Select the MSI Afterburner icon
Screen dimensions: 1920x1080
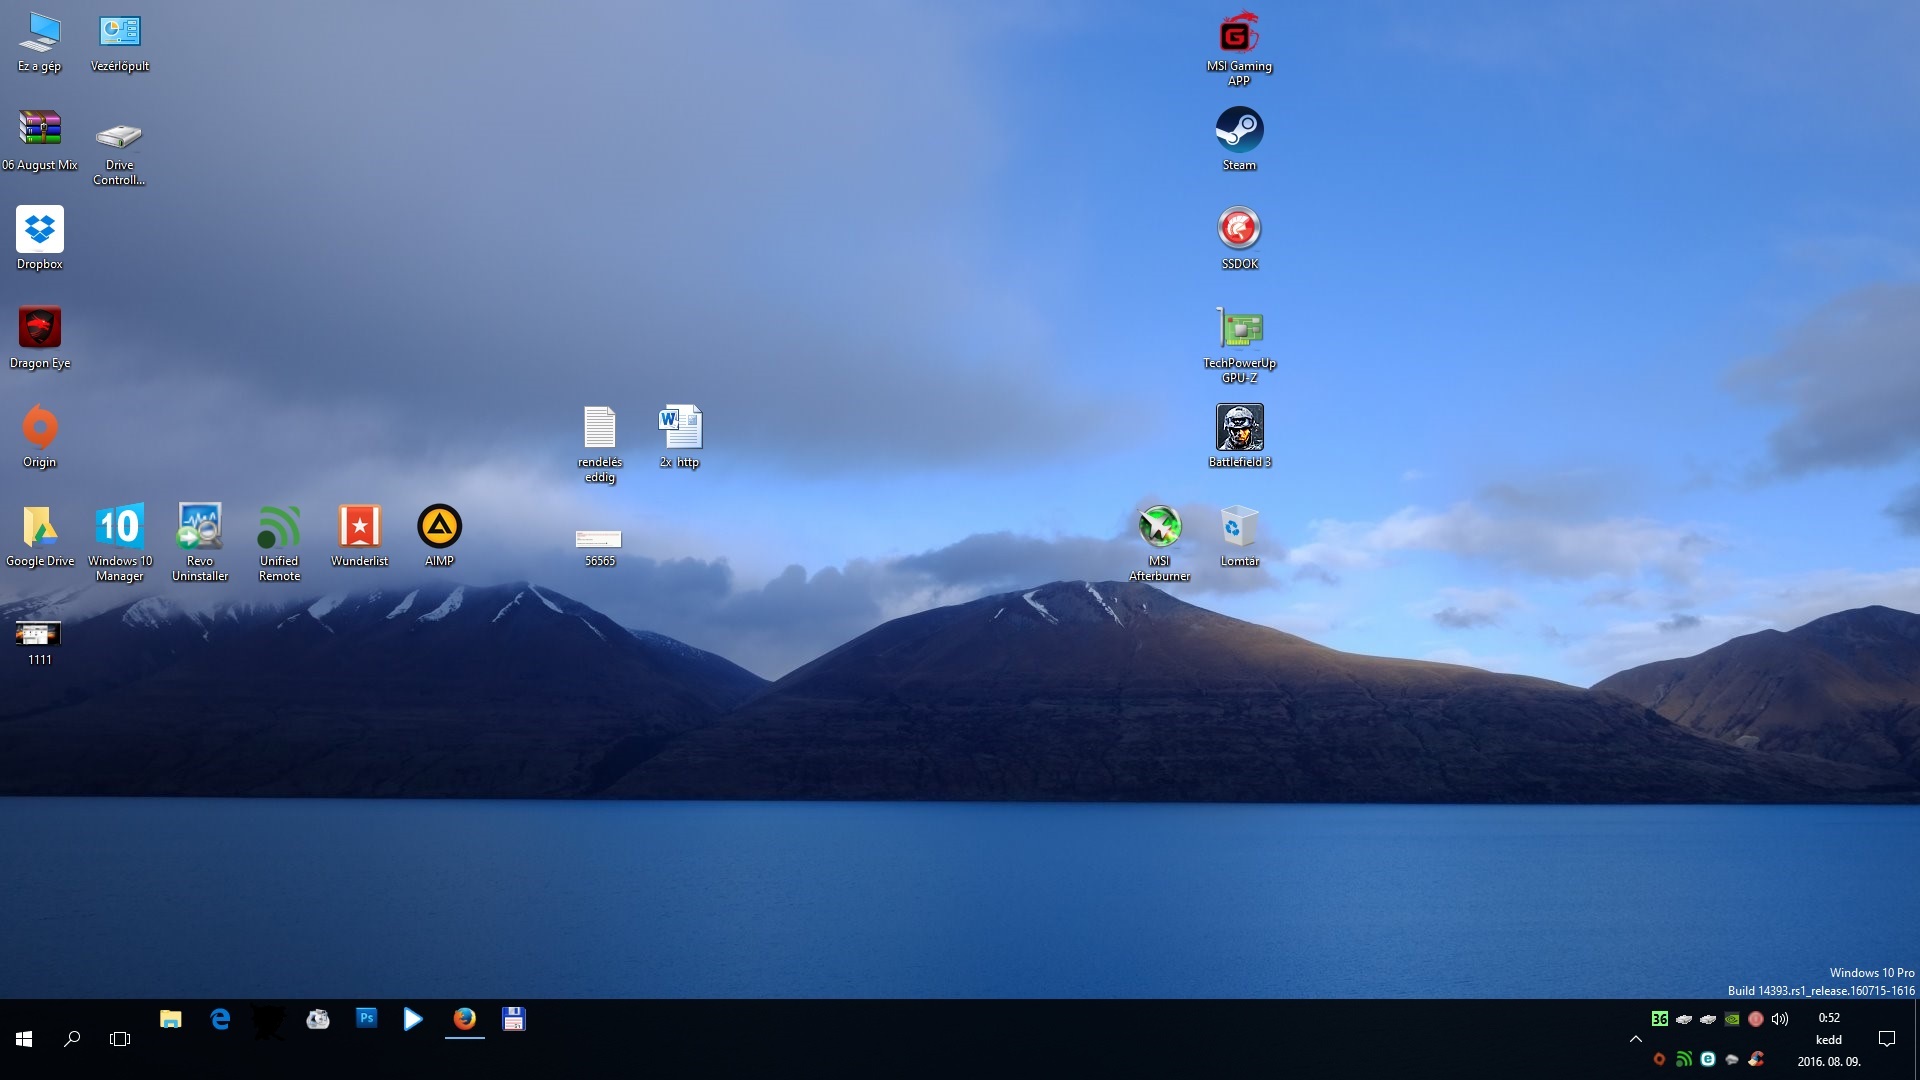coord(1160,544)
